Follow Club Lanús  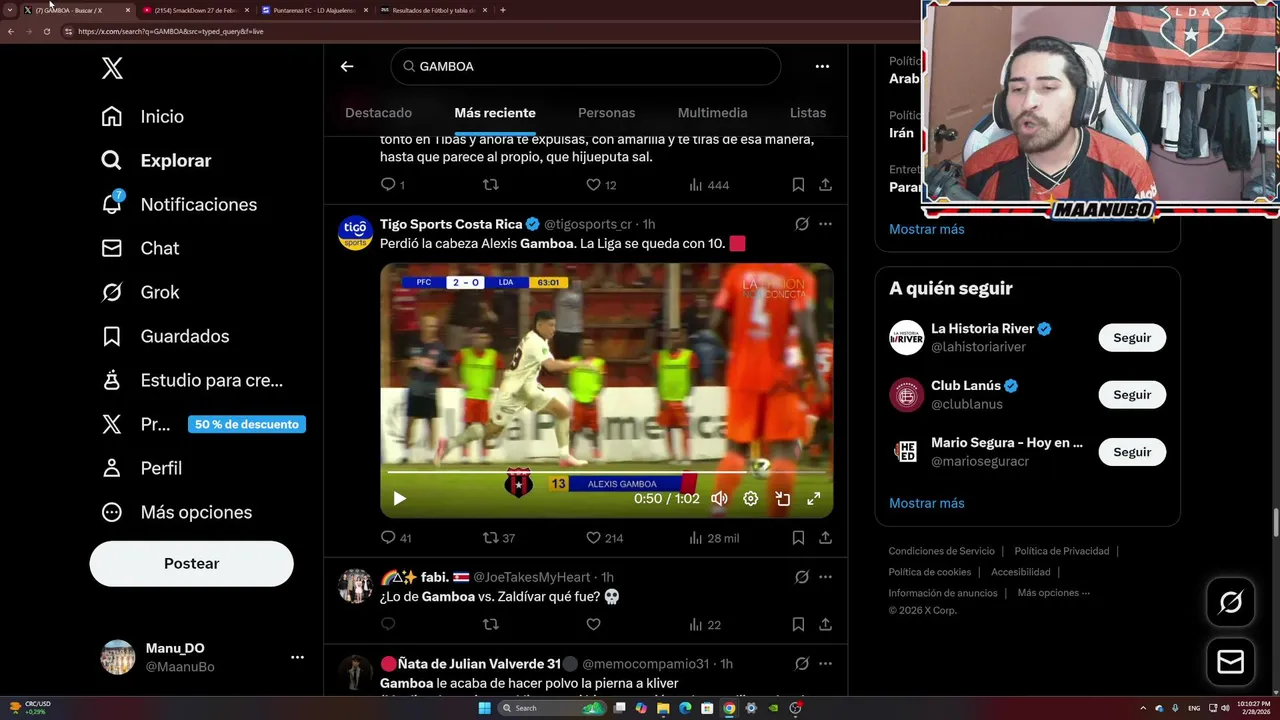[x=1132, y=395]
